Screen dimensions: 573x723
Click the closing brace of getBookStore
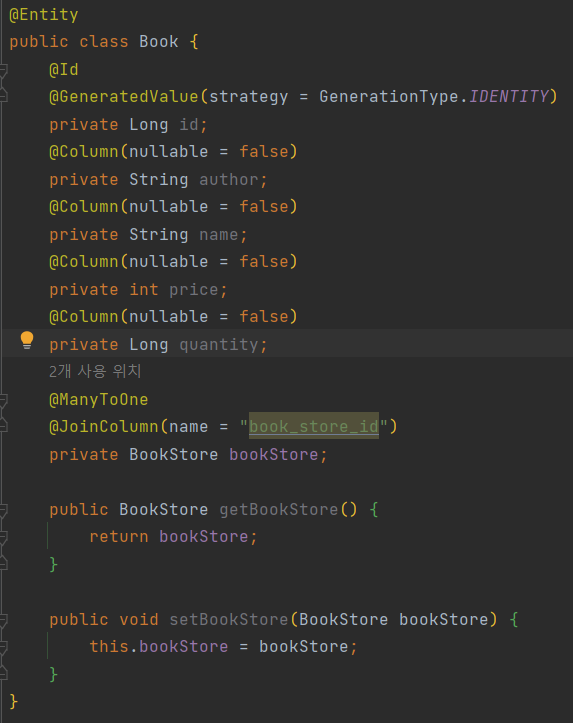(x=53, y=565)
